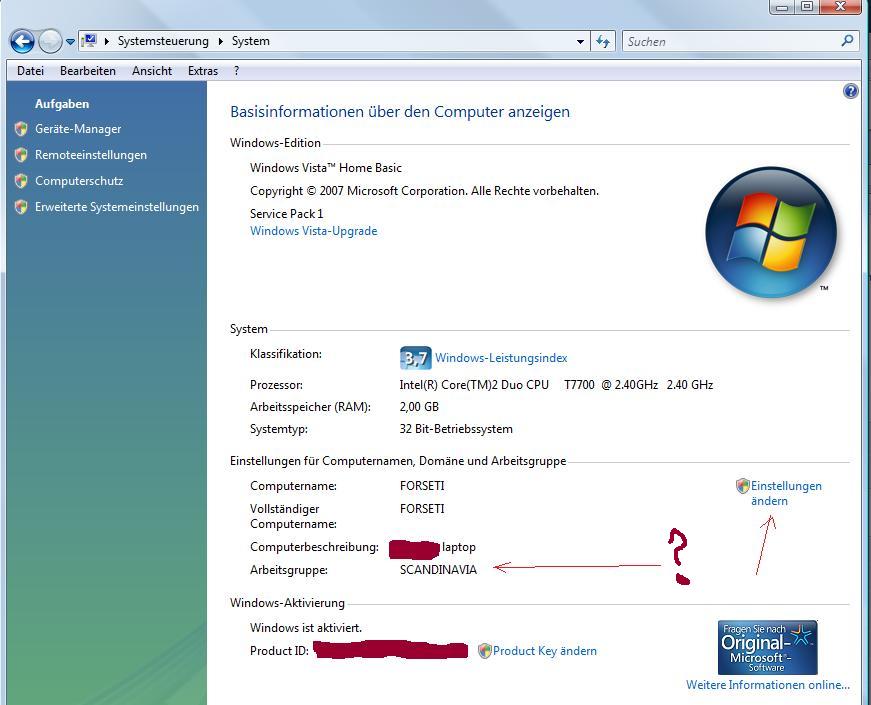
Task: Maximize the System window
Action: point(807,7)
